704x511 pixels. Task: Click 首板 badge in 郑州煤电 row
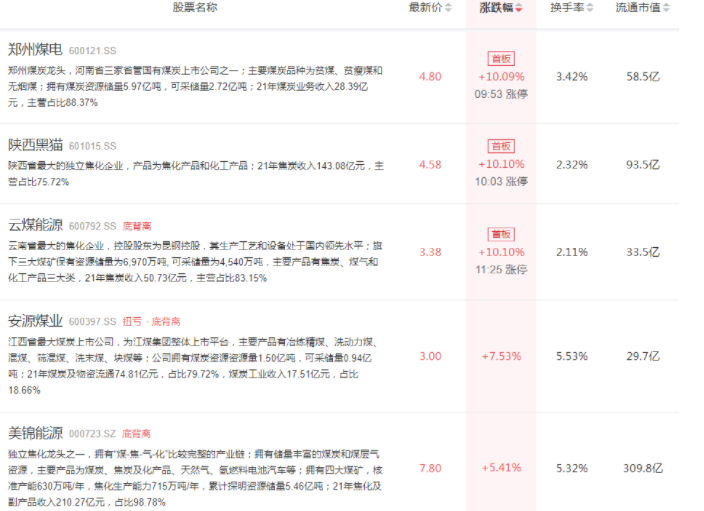click(x=501, y=59)
